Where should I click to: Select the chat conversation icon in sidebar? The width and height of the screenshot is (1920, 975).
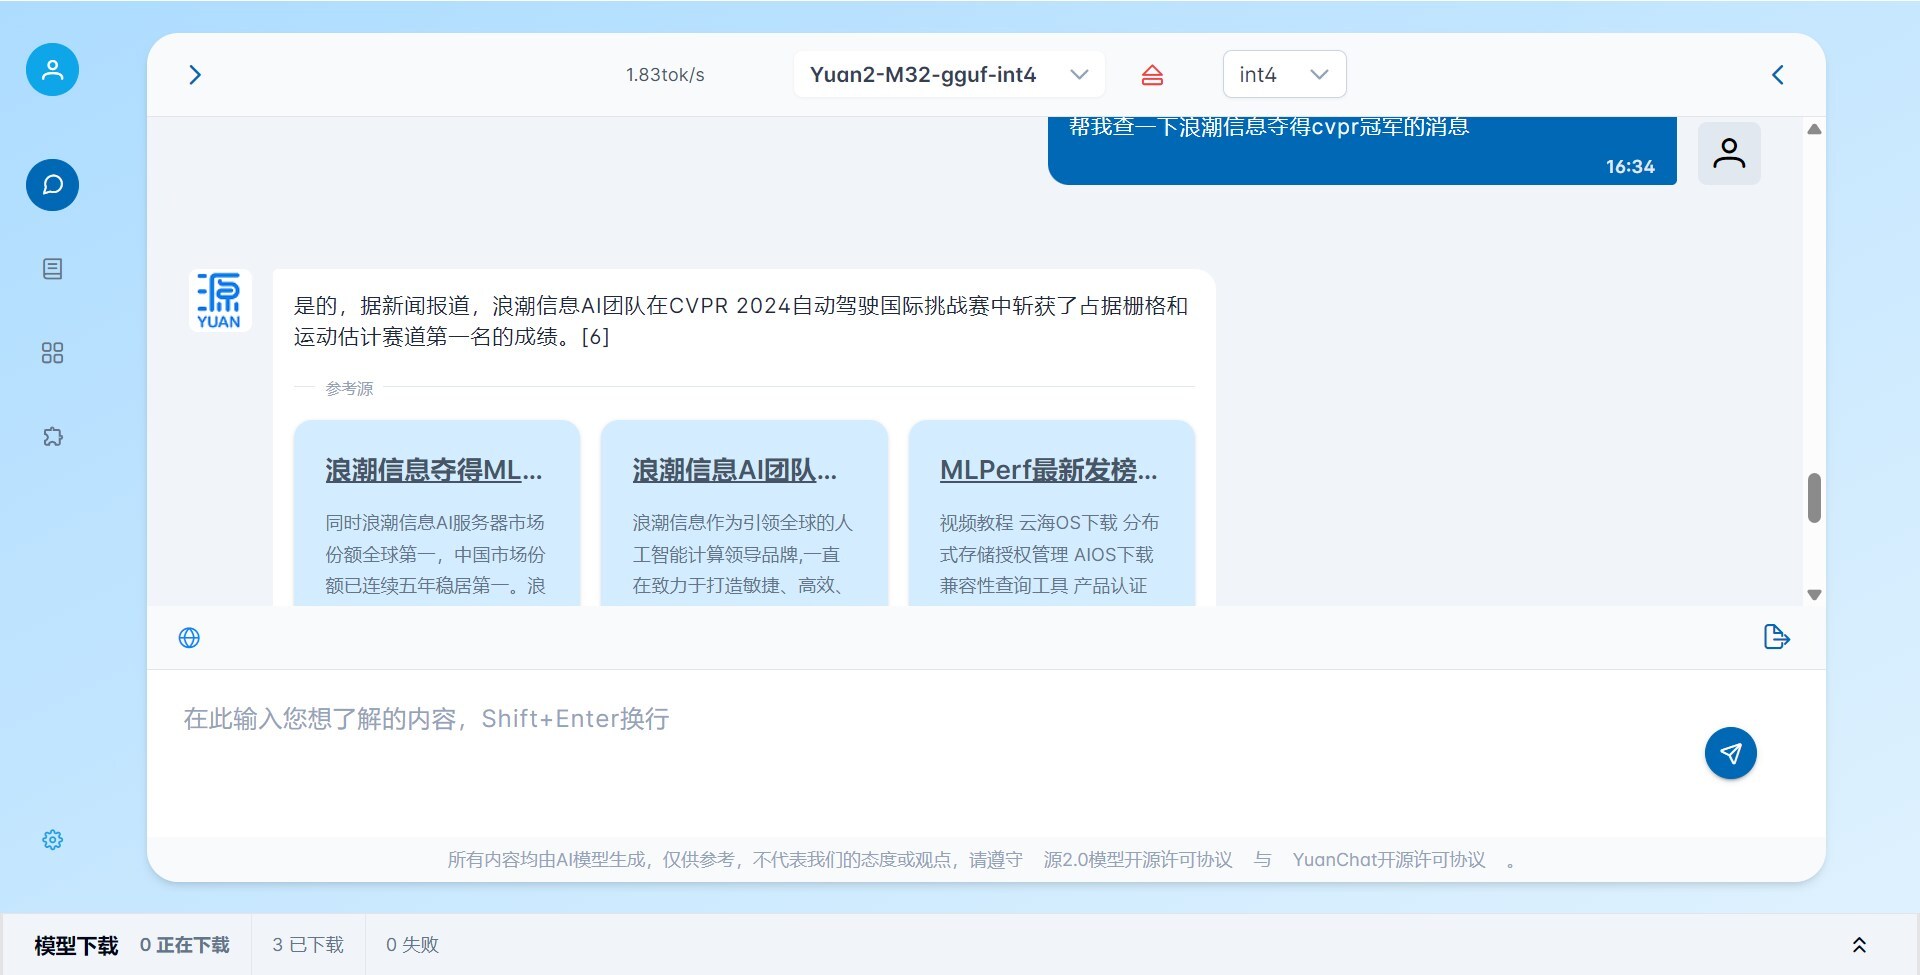[52, 185]
